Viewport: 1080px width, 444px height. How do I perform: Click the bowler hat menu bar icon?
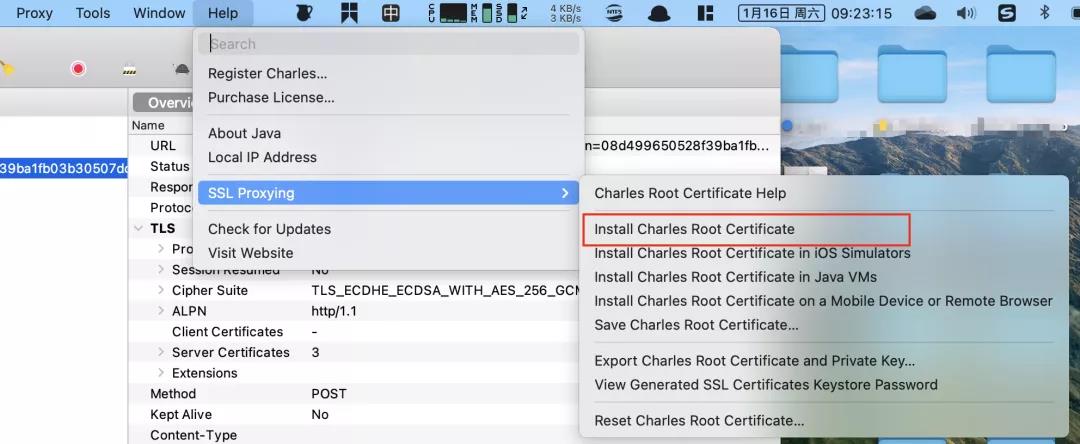[659, 12]
